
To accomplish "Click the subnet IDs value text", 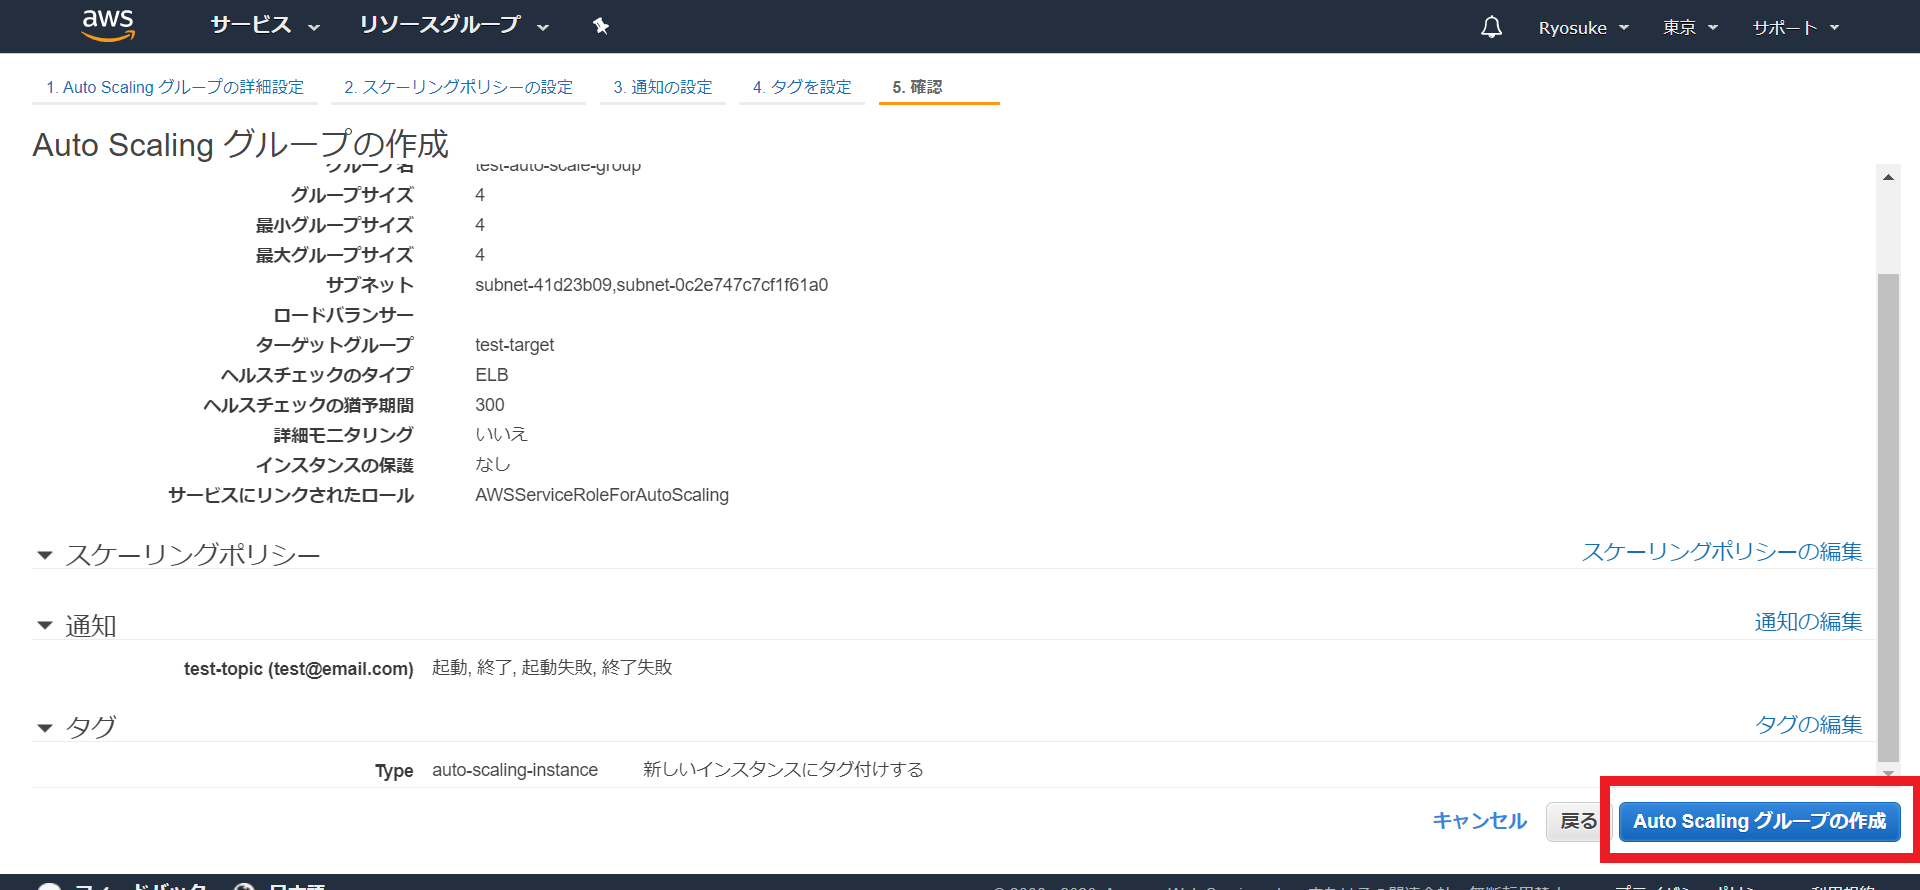I will pos(651,285).
